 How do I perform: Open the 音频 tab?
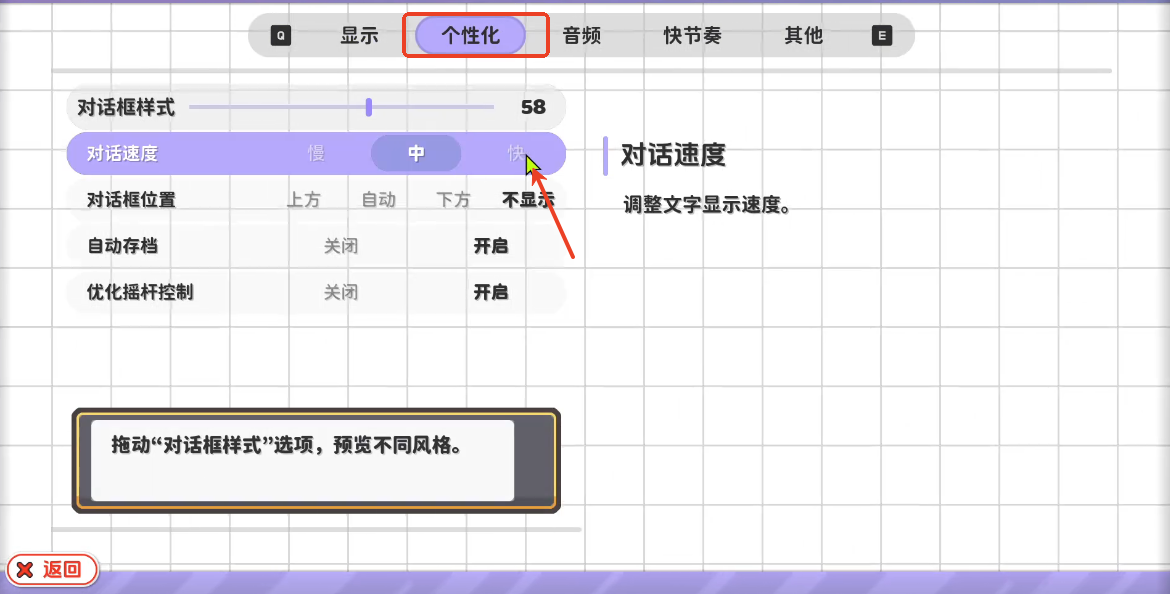tap(581, 35)
